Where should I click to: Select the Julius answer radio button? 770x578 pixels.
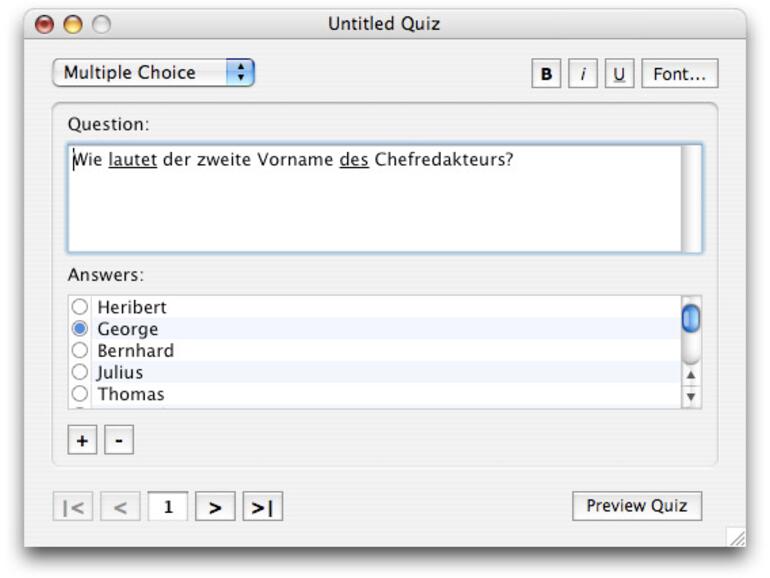80,372
